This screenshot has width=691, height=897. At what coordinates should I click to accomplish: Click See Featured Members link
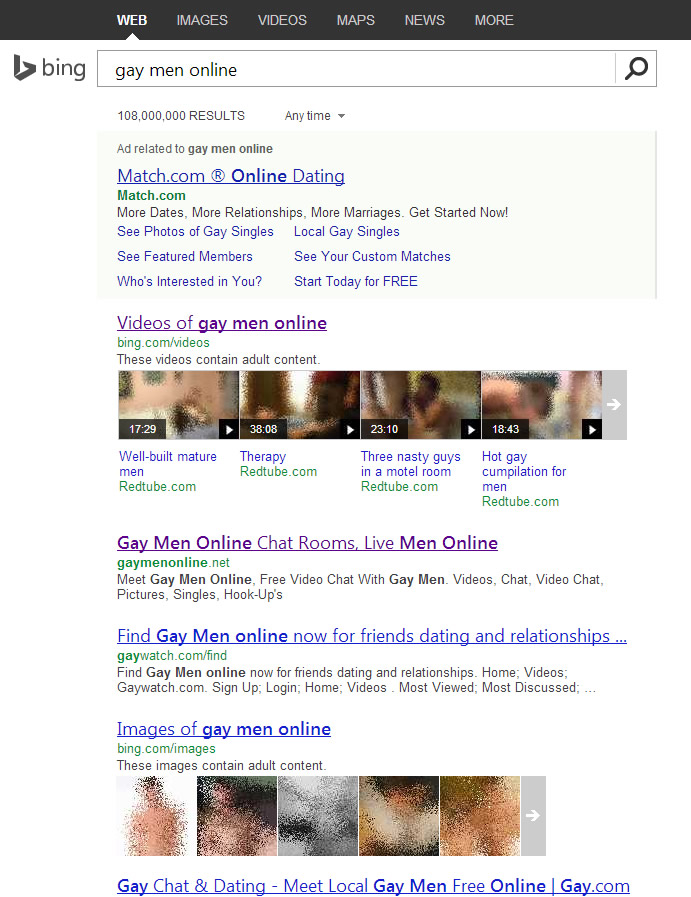[185, 256]
